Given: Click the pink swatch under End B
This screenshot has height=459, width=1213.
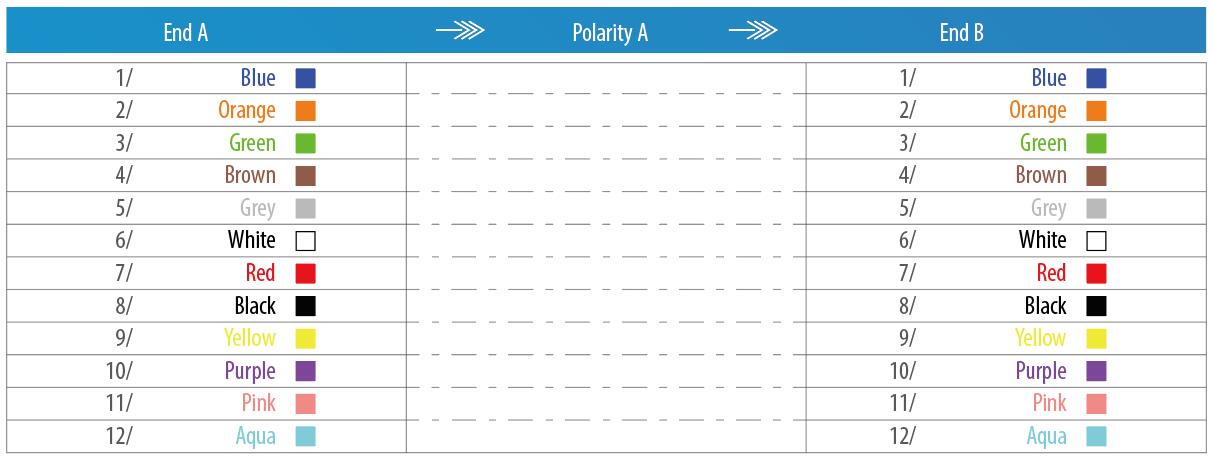Looking at the screenshot, I should pyautogui.click(x=1097, y=403).
